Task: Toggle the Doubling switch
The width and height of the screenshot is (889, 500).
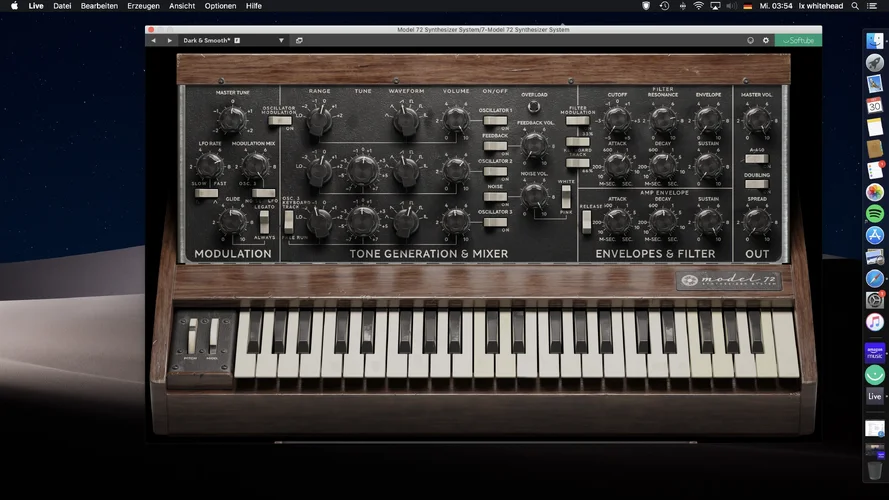Action: point(756,184)
